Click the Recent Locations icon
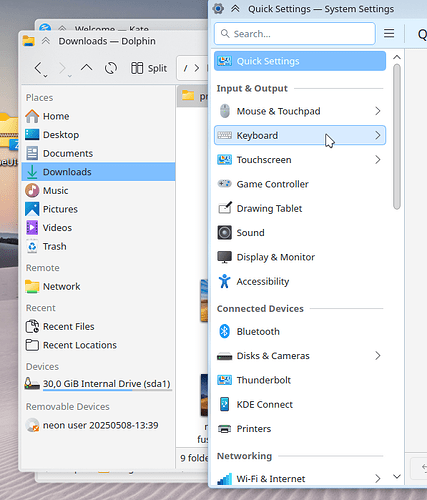This screenshot has height=500, width=427. point(32,345)
